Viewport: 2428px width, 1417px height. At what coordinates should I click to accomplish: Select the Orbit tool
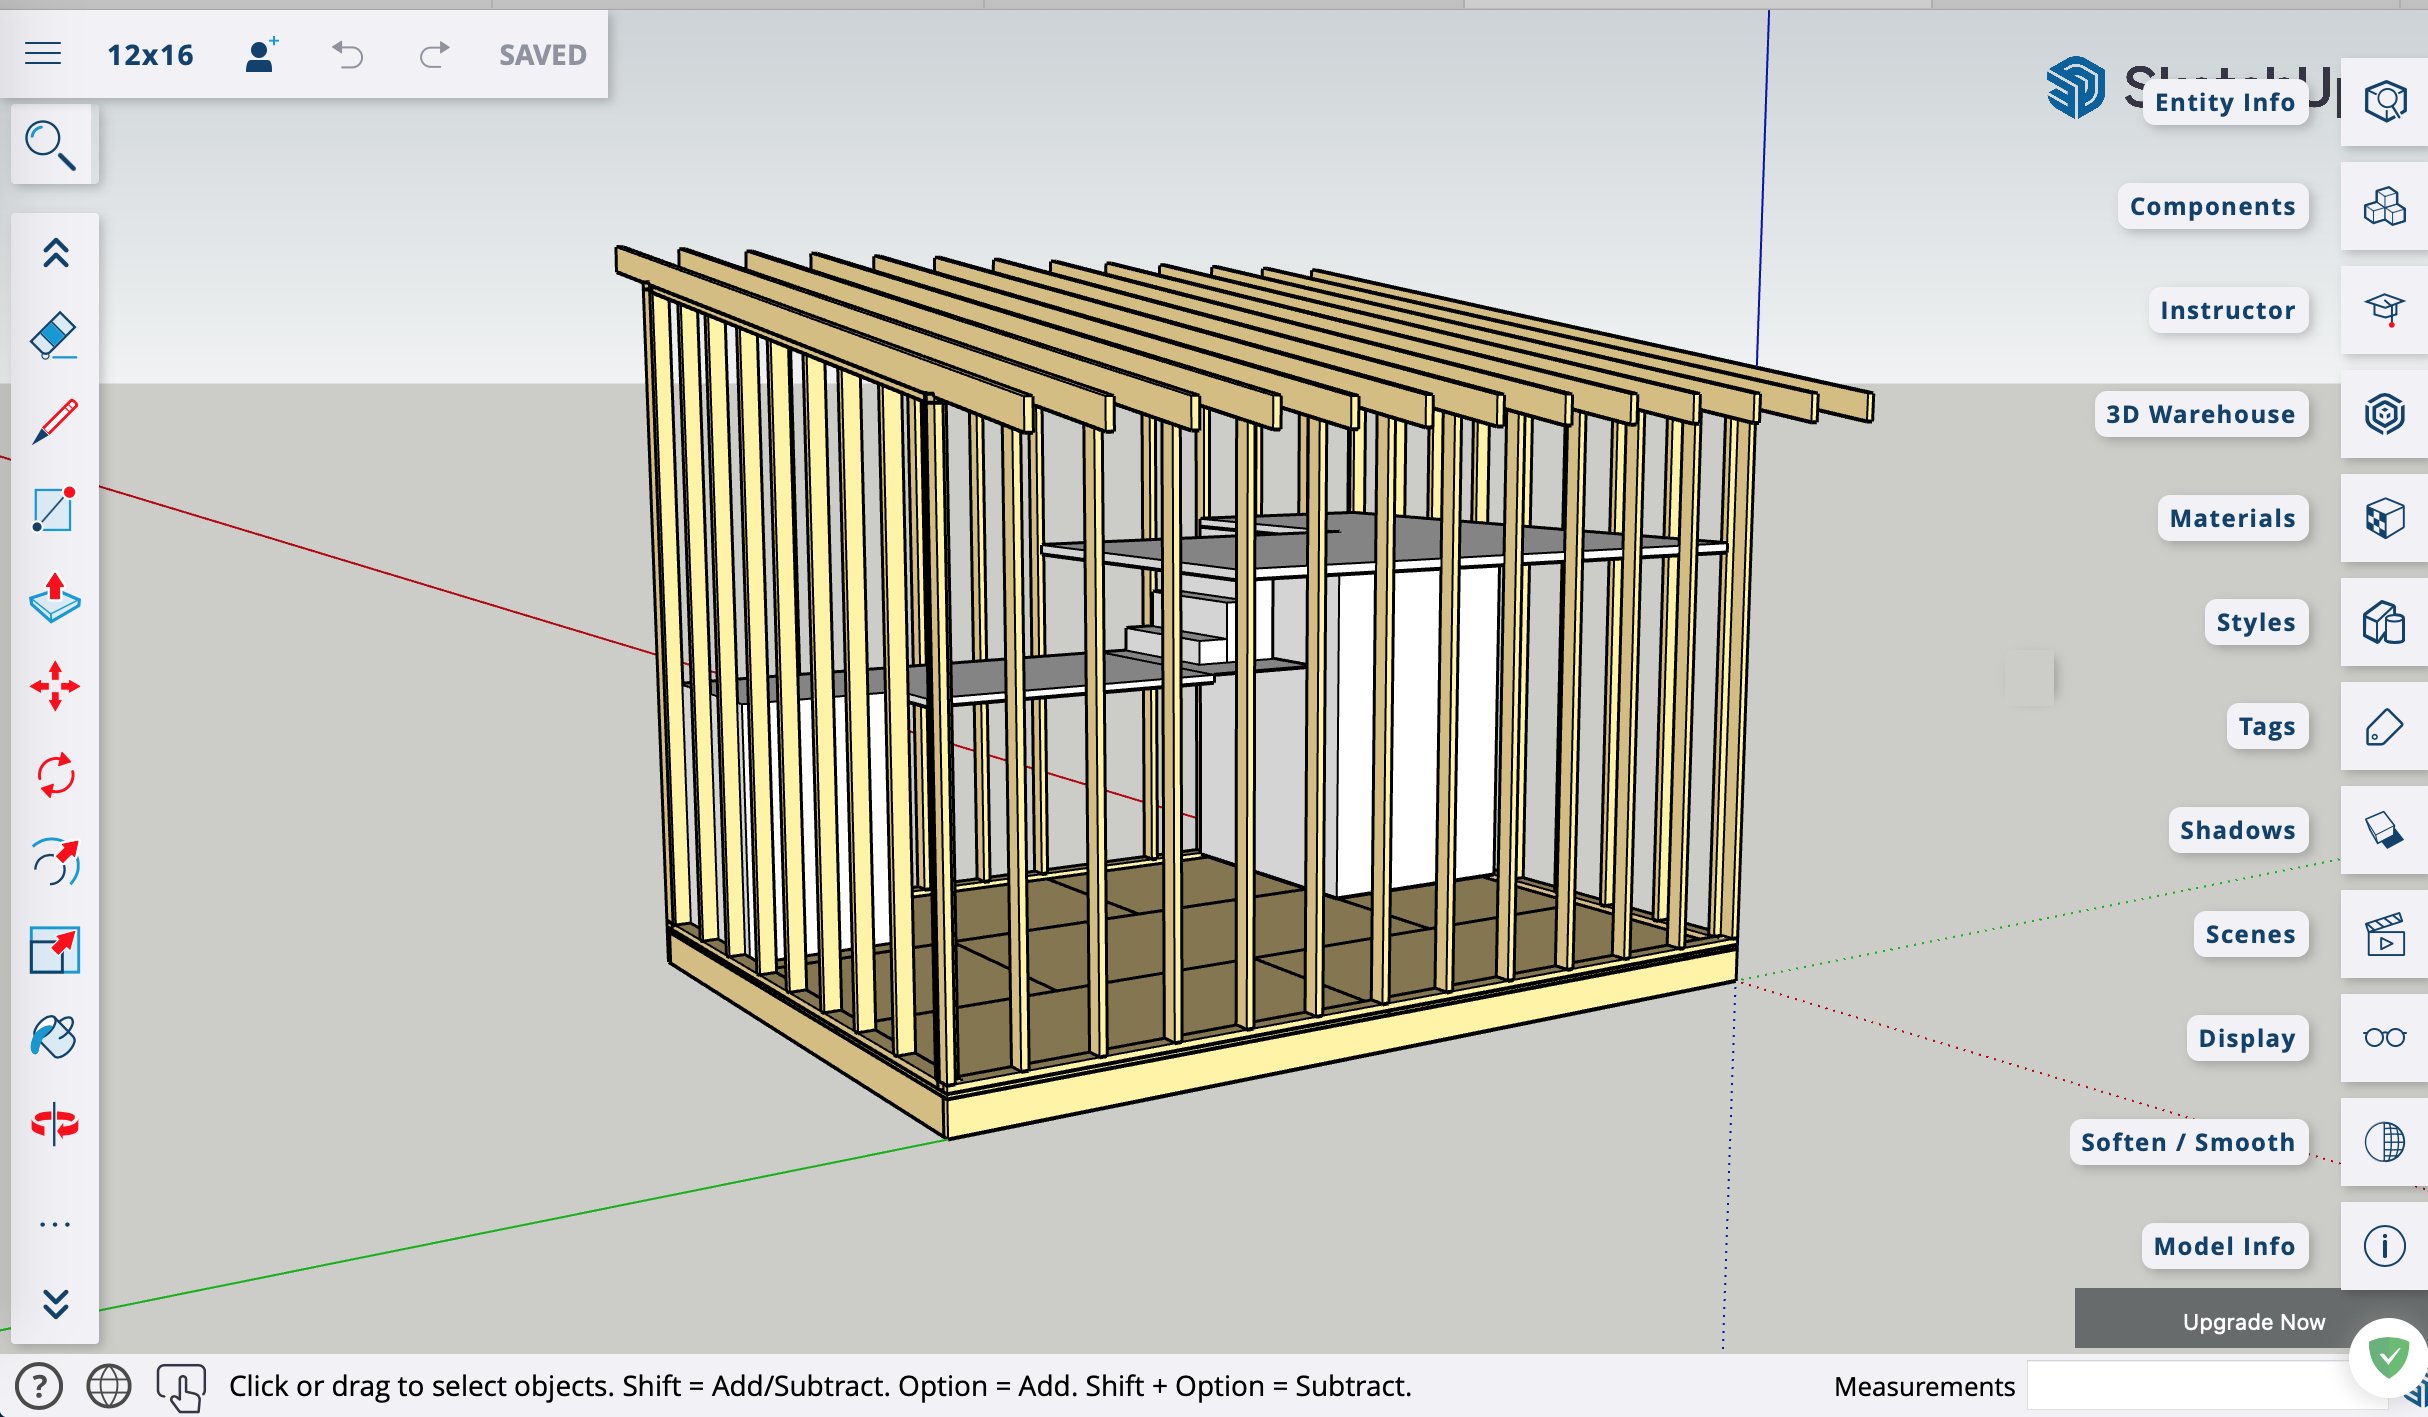click(54, 1124)
